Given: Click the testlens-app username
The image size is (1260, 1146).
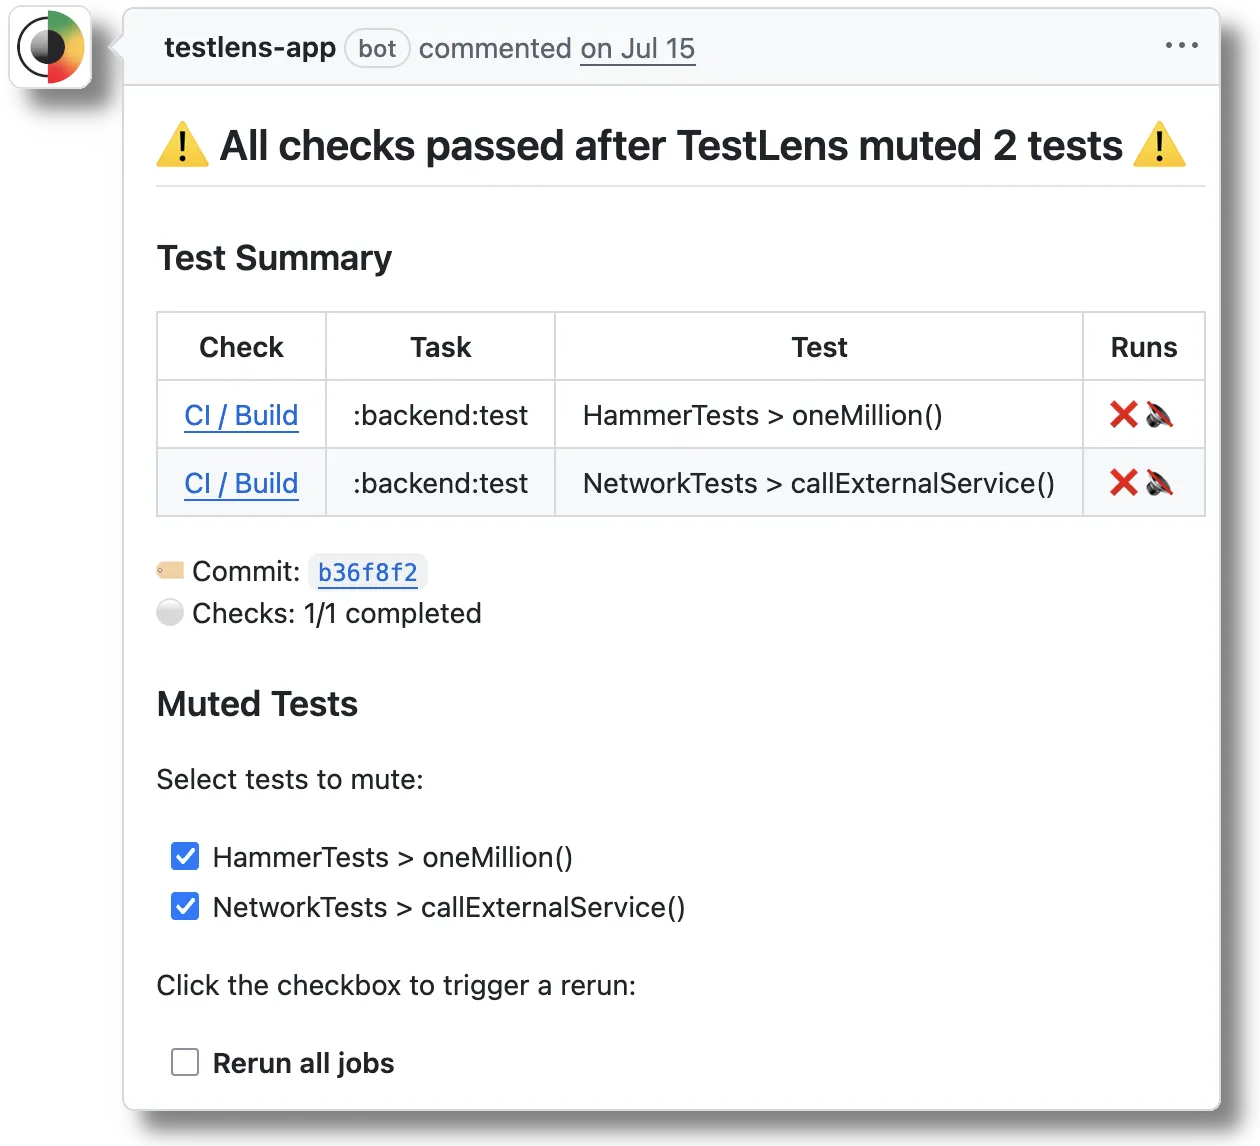Looking at the screenshot, I should tap(250, 48).
